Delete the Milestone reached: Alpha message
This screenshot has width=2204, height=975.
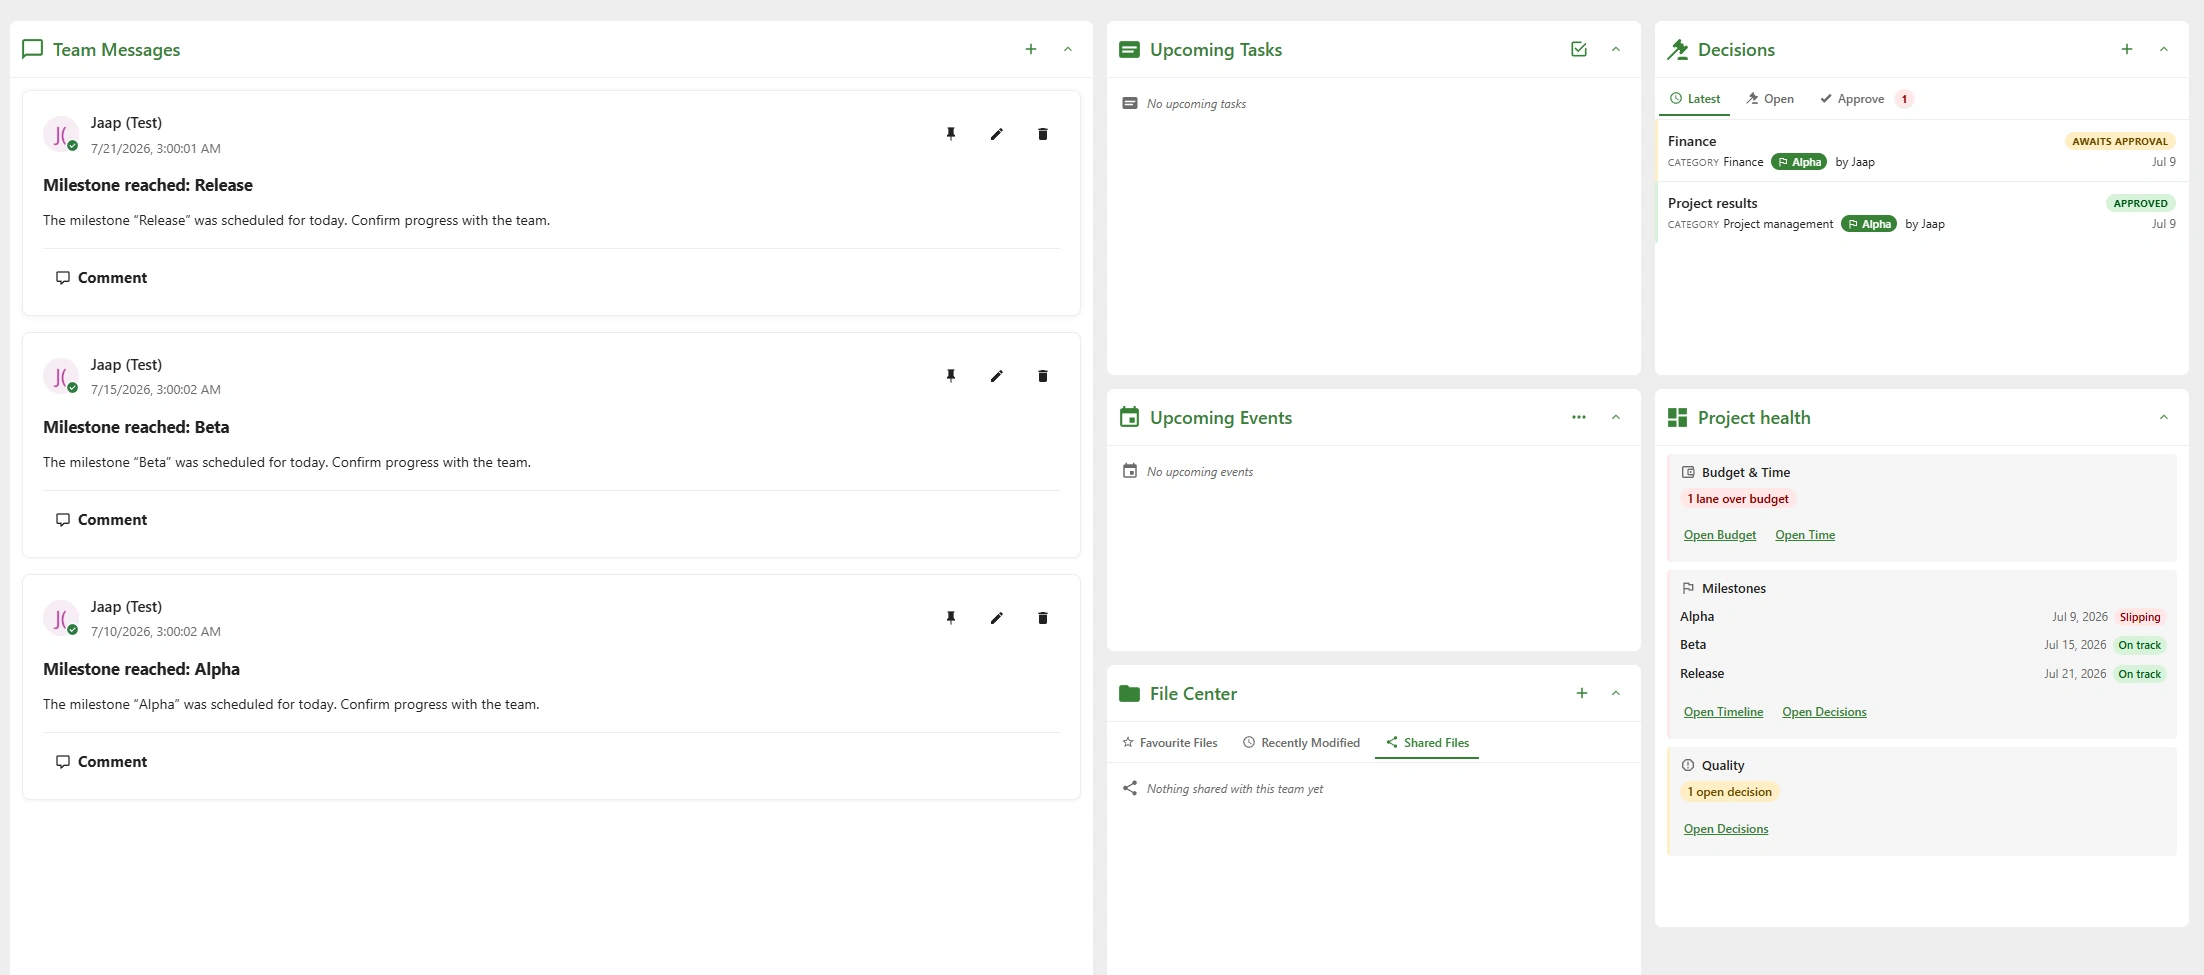(1043, 618)
